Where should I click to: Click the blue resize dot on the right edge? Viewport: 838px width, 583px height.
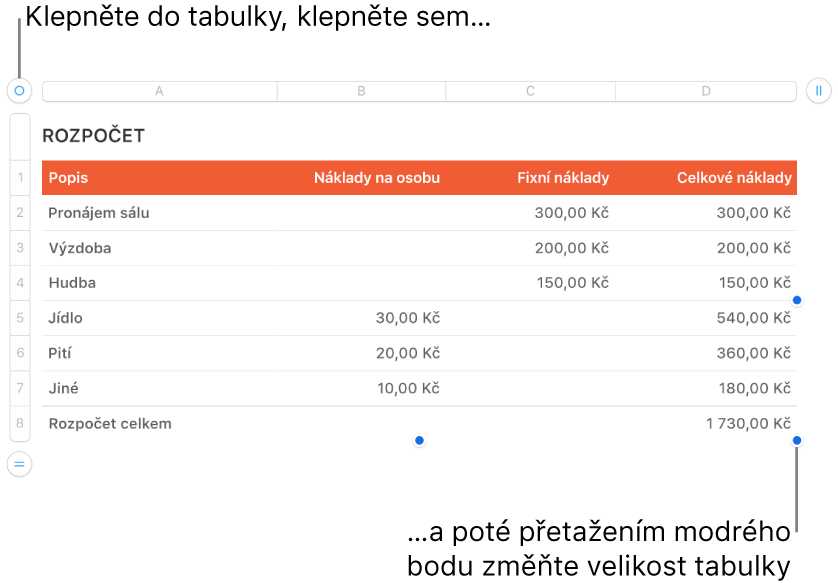click(796, 299)
